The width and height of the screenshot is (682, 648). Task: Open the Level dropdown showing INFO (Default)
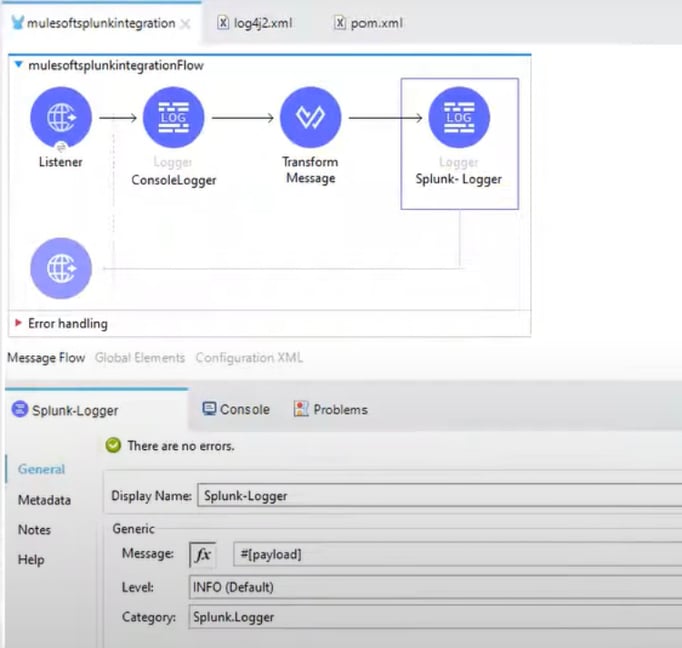point(435,587)
